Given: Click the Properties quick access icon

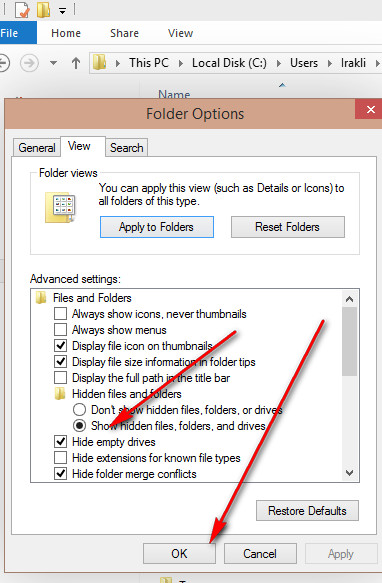Looking at the screenshot, I should click(22, 10).
